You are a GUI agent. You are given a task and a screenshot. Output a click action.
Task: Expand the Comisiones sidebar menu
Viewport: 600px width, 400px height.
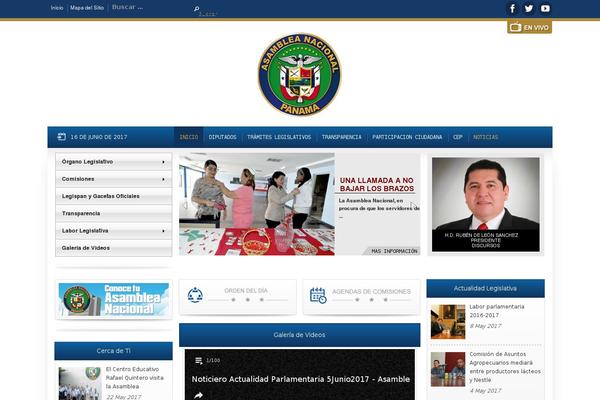click(x=163, y=179)
